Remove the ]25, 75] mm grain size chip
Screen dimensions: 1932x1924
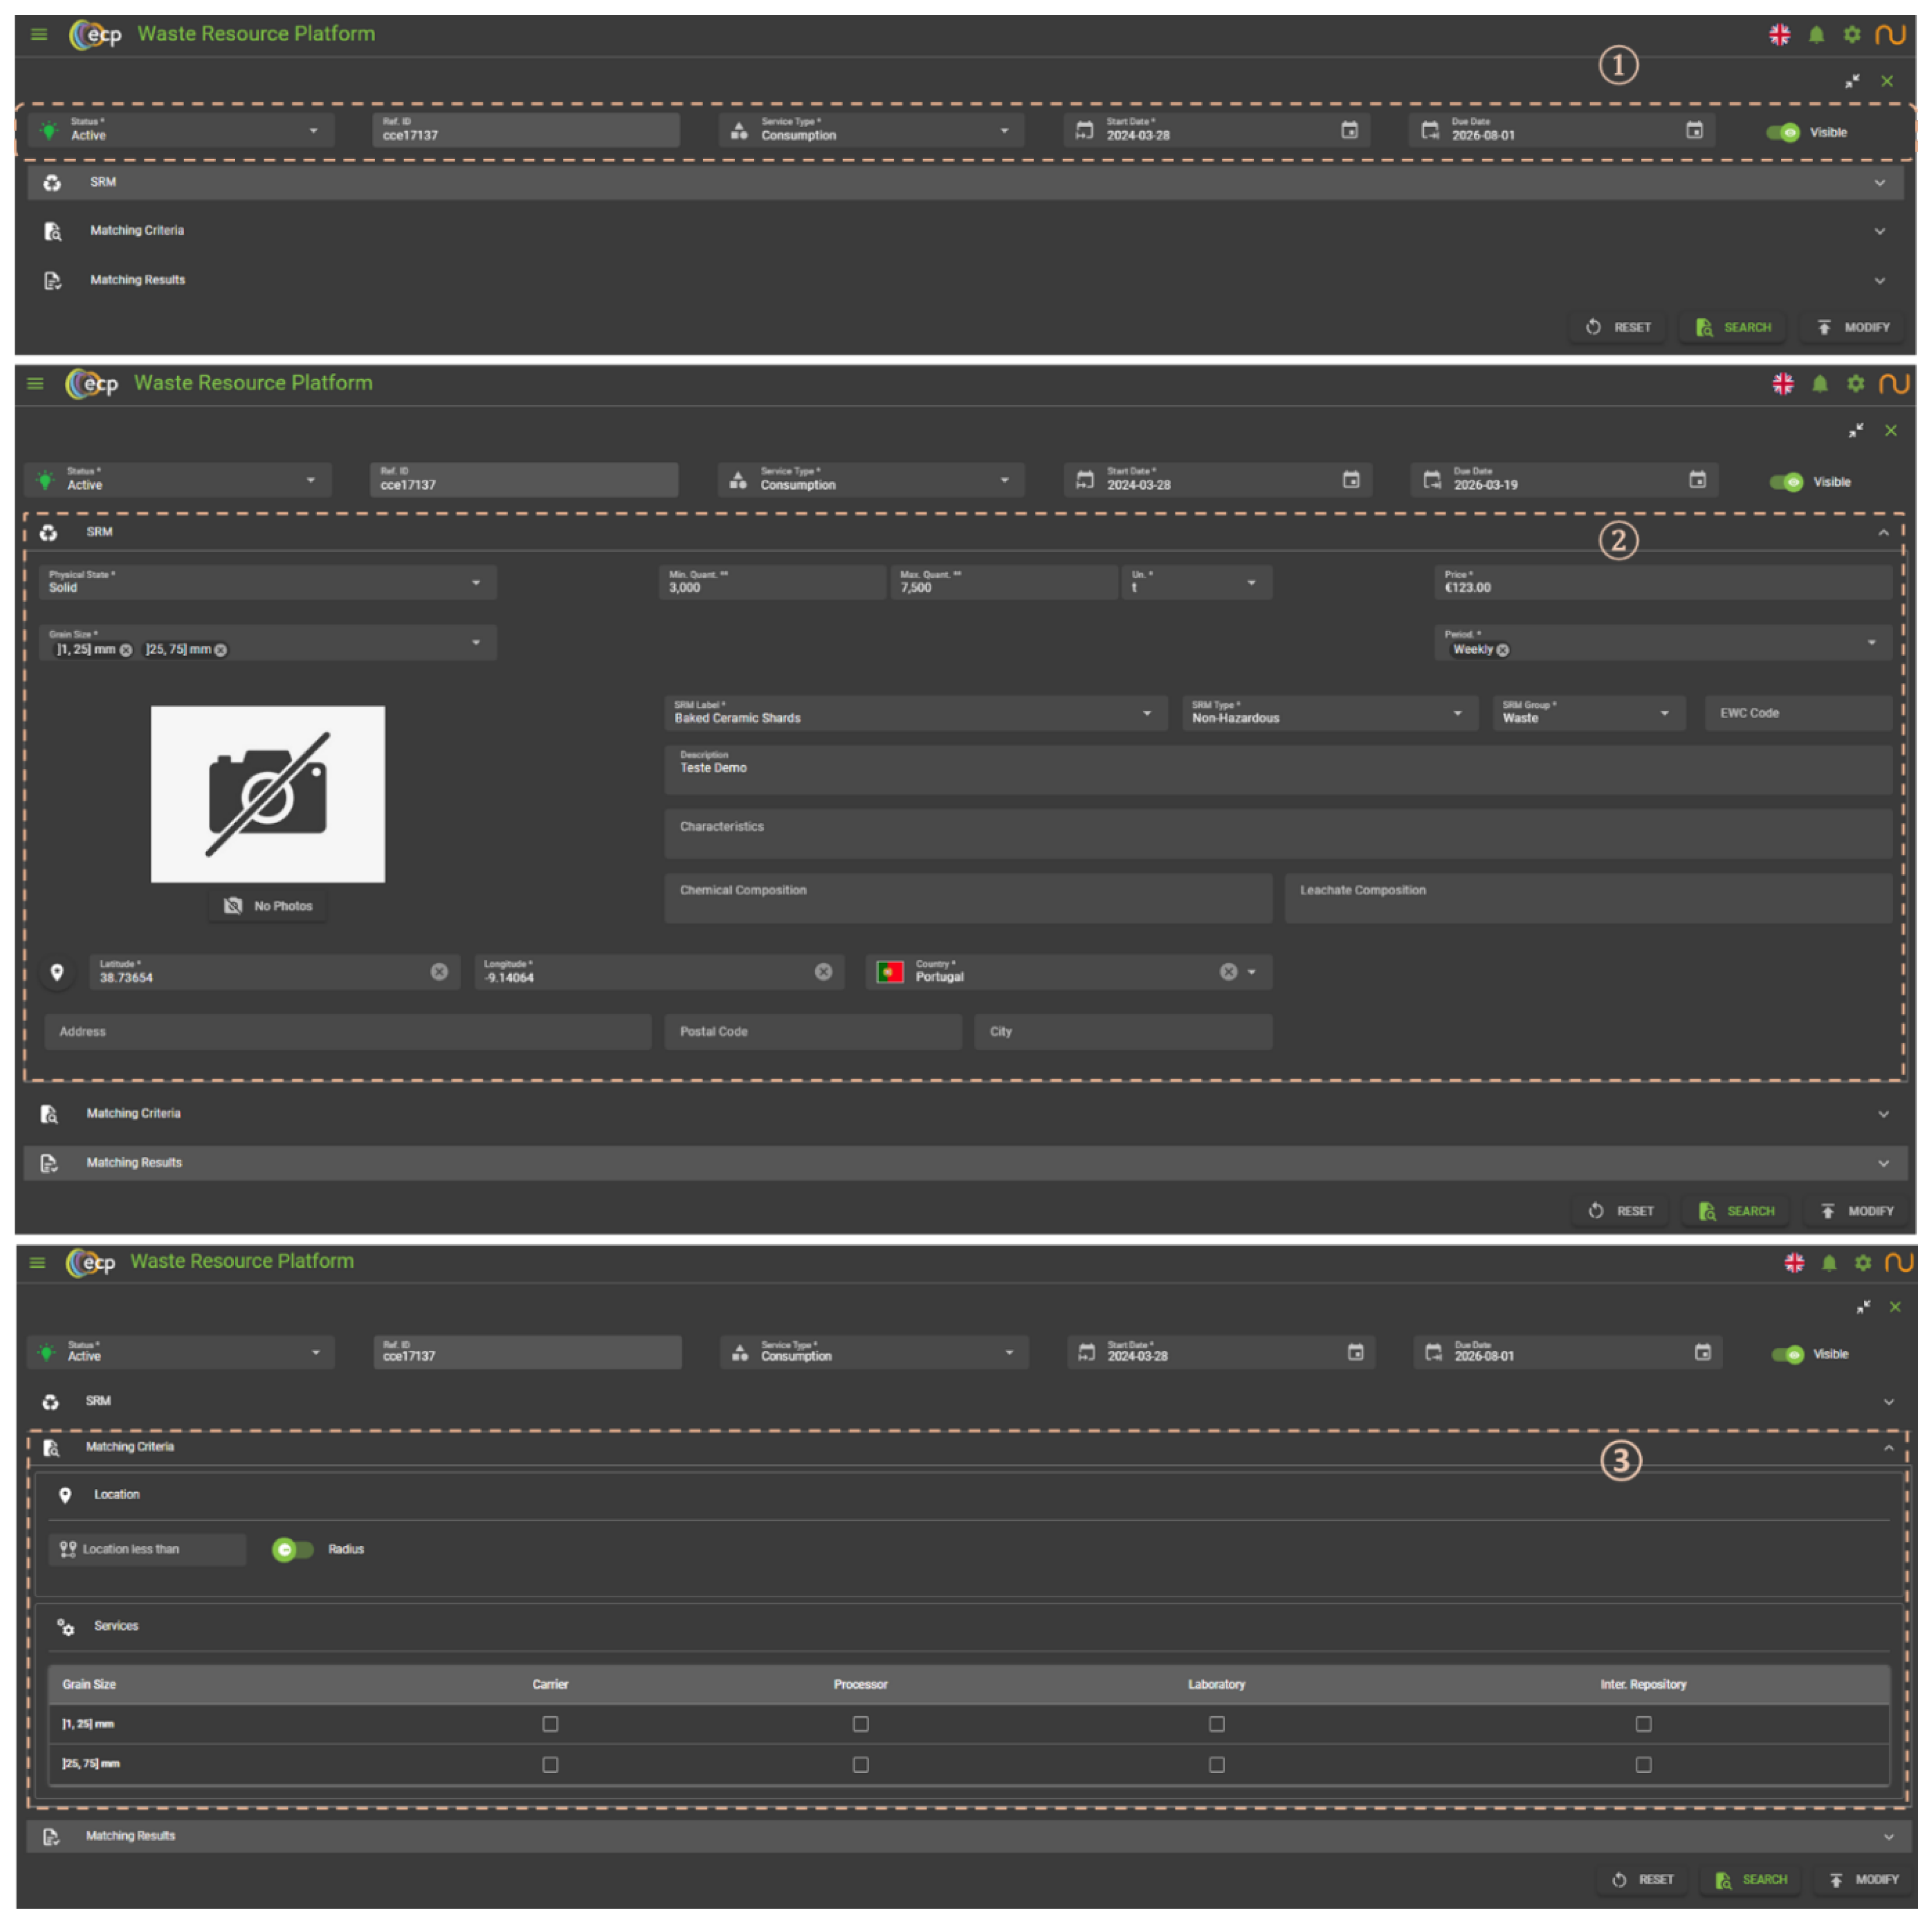(221, 651)
